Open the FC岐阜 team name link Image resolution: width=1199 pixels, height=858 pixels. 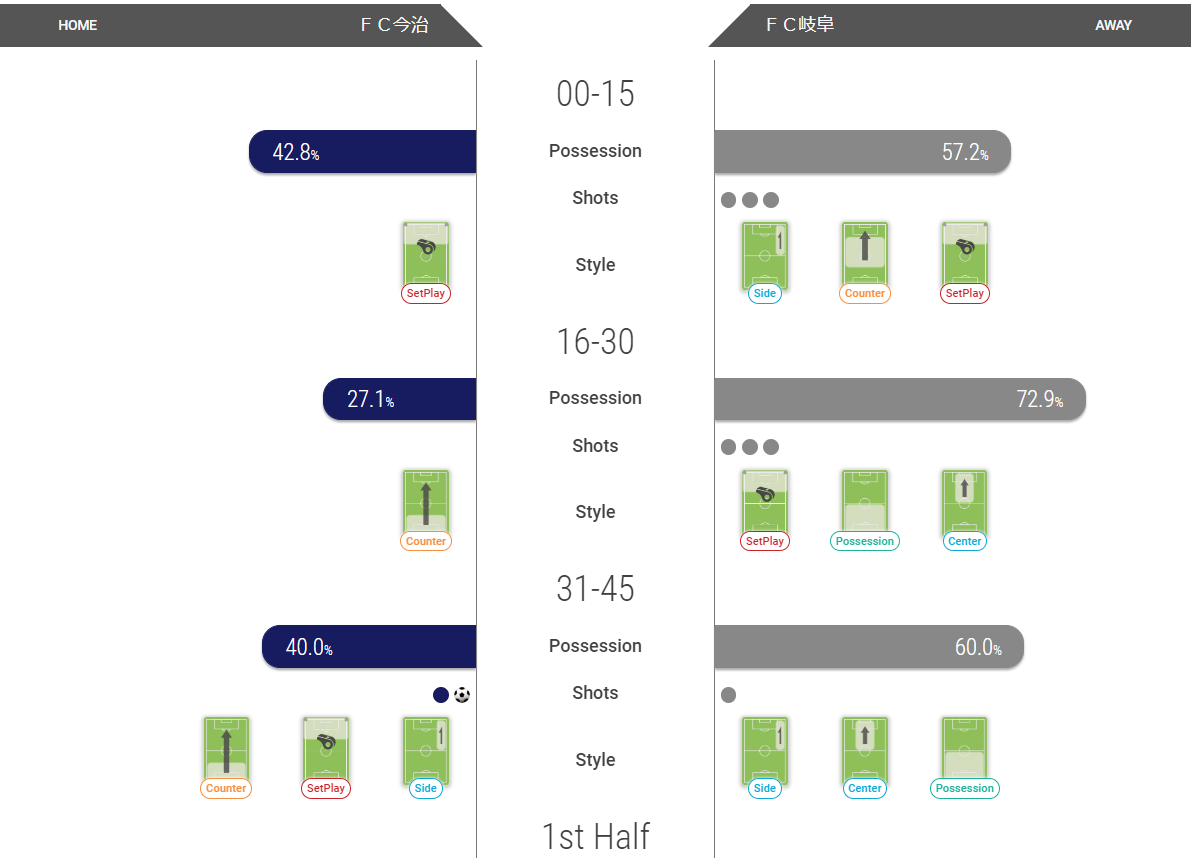(x=801, y=24)
